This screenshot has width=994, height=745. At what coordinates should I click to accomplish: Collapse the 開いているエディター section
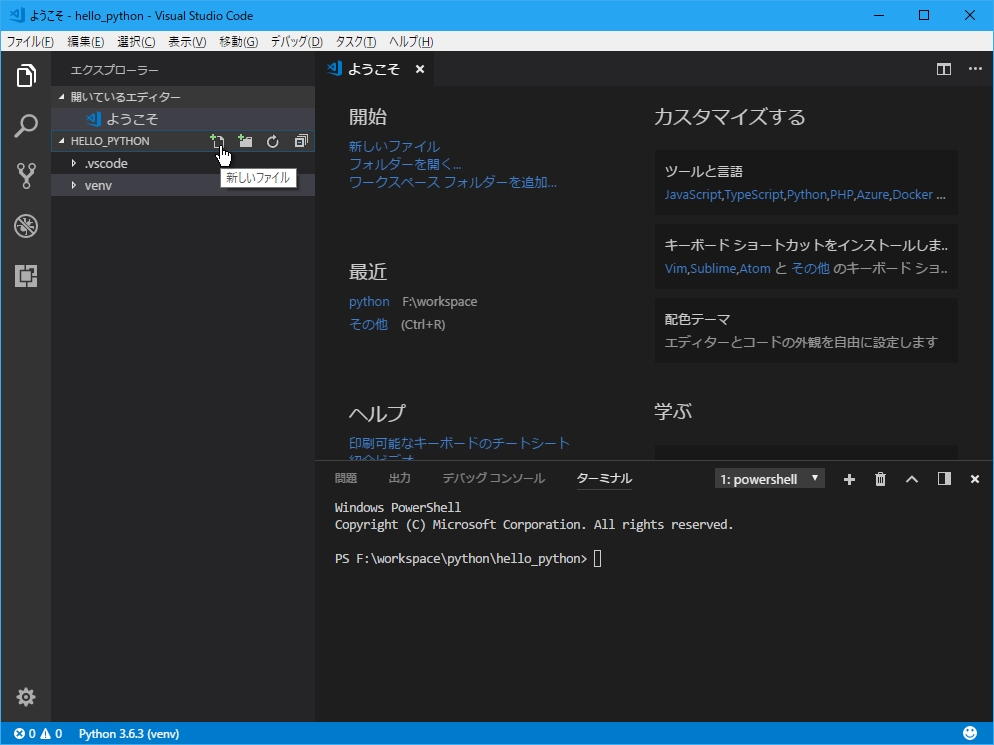pos(183,97)
